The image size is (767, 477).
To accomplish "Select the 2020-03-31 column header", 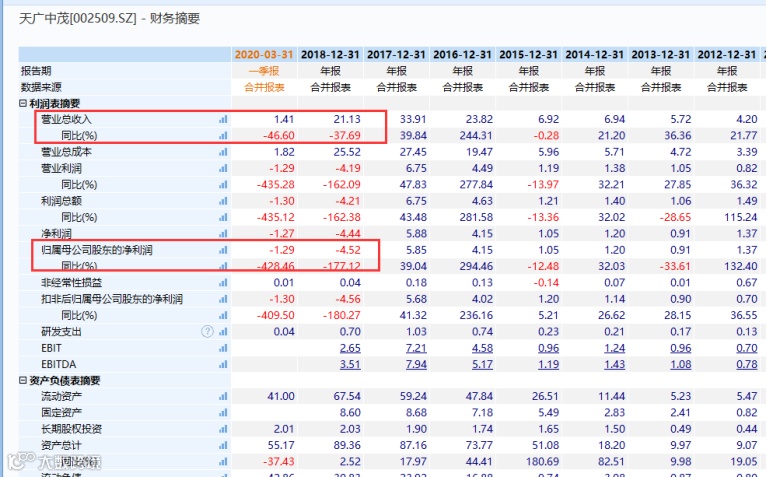I will 264,54.
